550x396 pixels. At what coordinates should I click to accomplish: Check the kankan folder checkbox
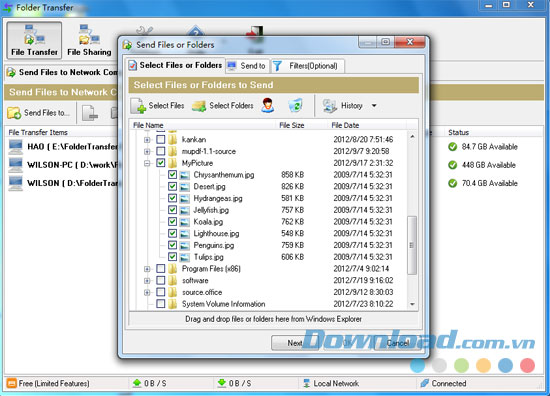click(161, 140)
